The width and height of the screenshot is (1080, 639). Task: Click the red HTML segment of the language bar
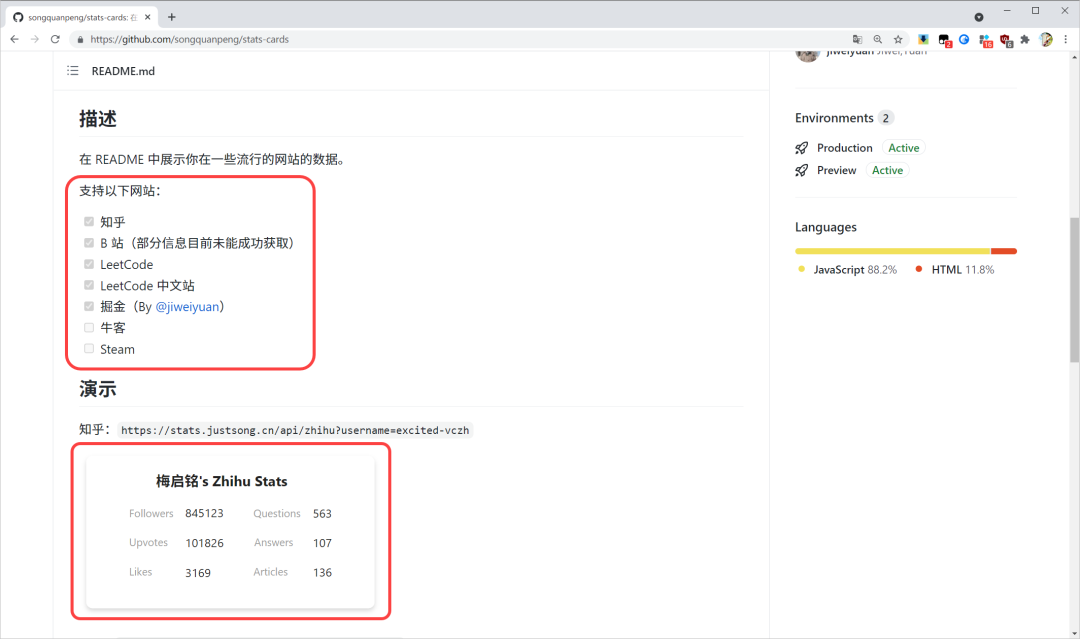(1004, 251)
